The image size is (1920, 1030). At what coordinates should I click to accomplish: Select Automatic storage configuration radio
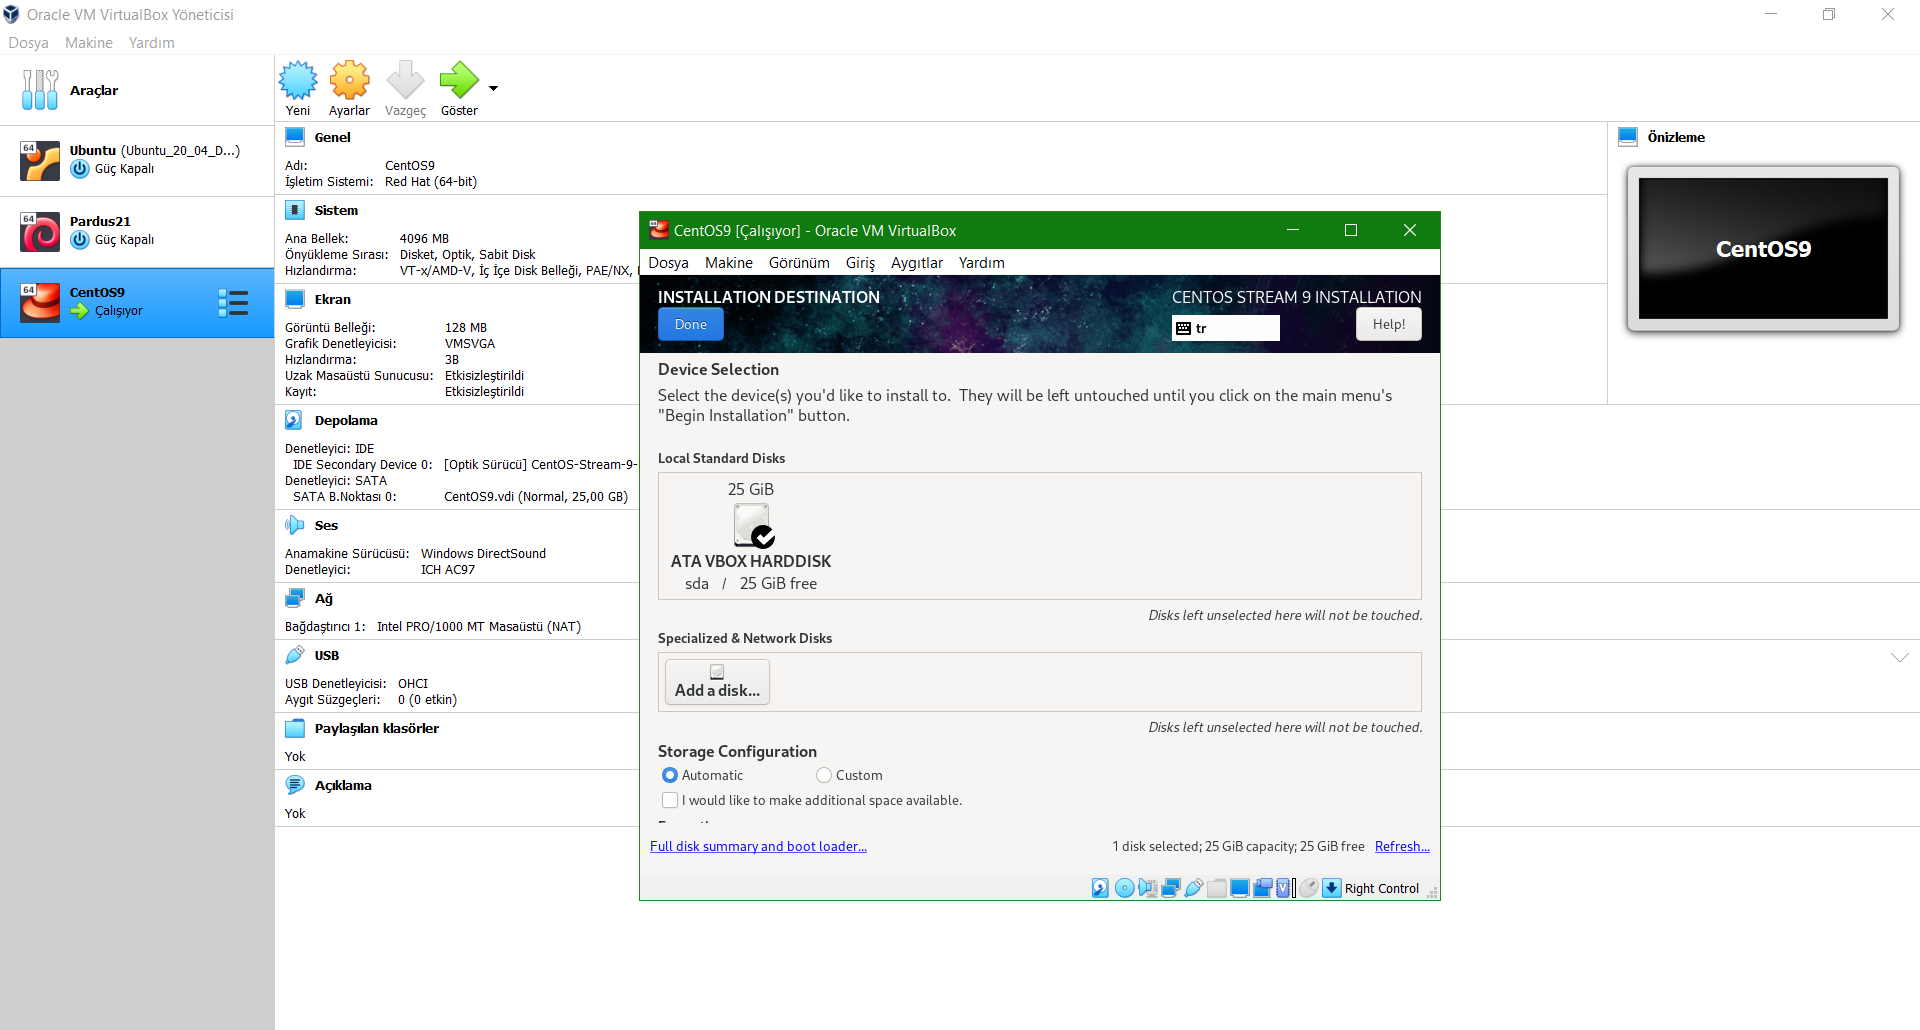point(670,775)
